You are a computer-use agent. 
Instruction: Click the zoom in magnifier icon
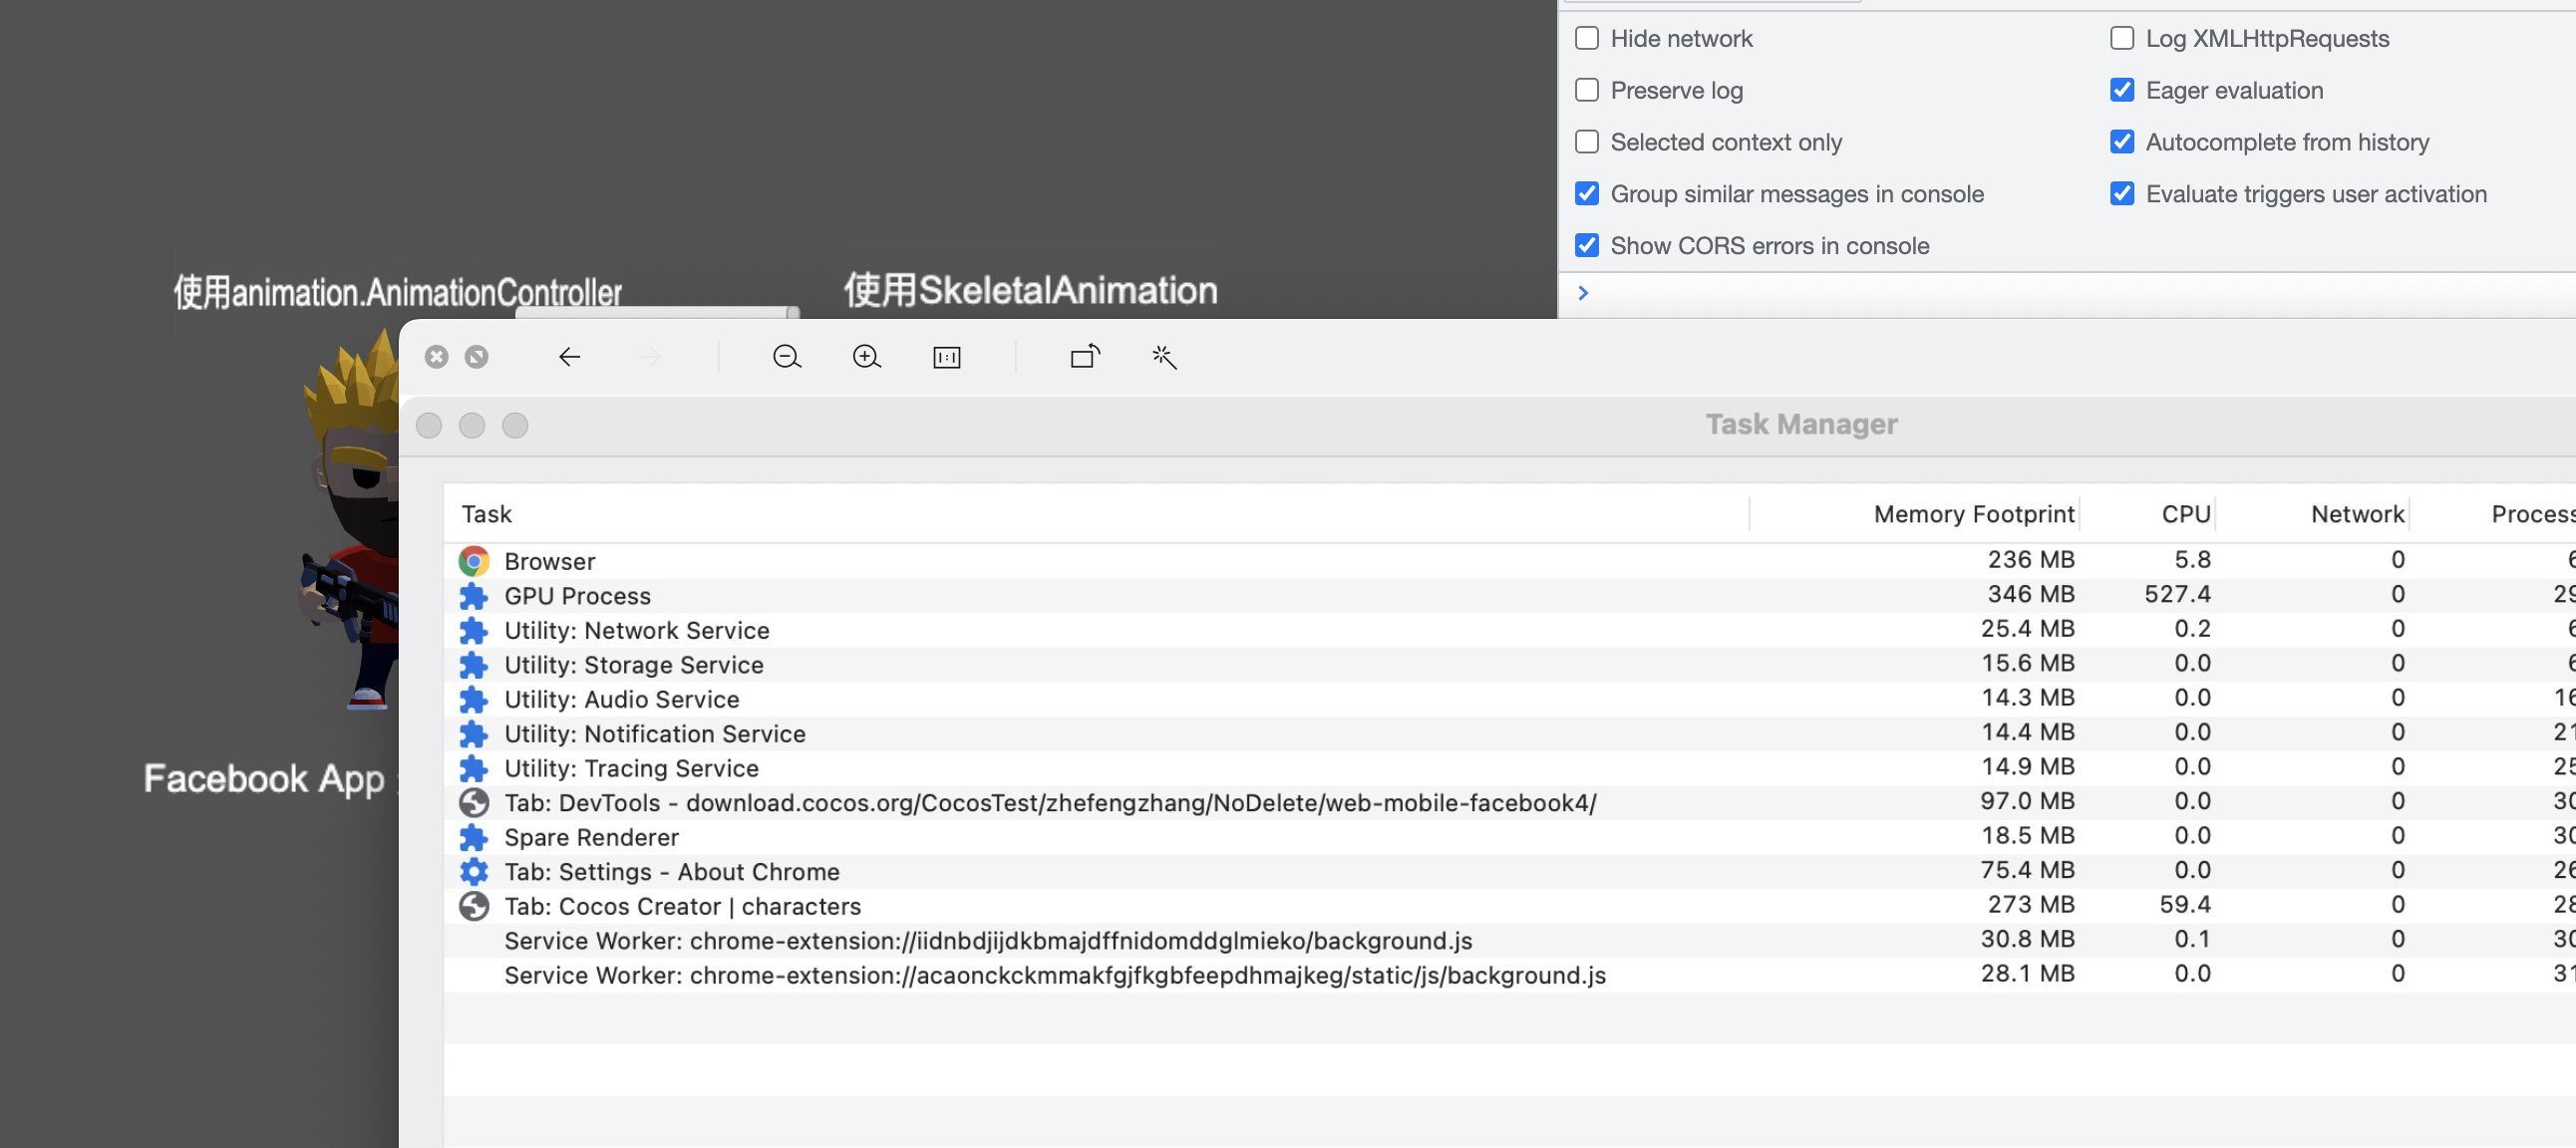click(866, 357)
